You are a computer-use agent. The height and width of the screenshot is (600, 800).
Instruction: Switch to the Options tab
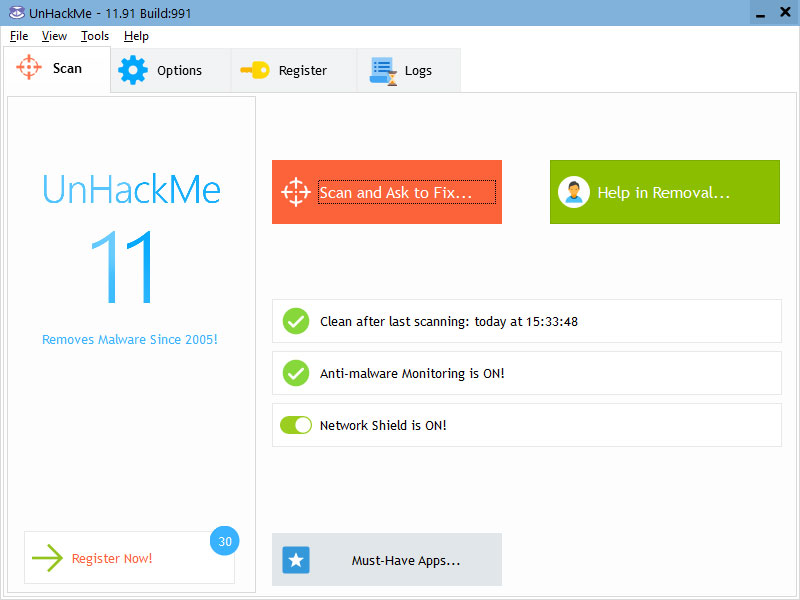point(171,70)
